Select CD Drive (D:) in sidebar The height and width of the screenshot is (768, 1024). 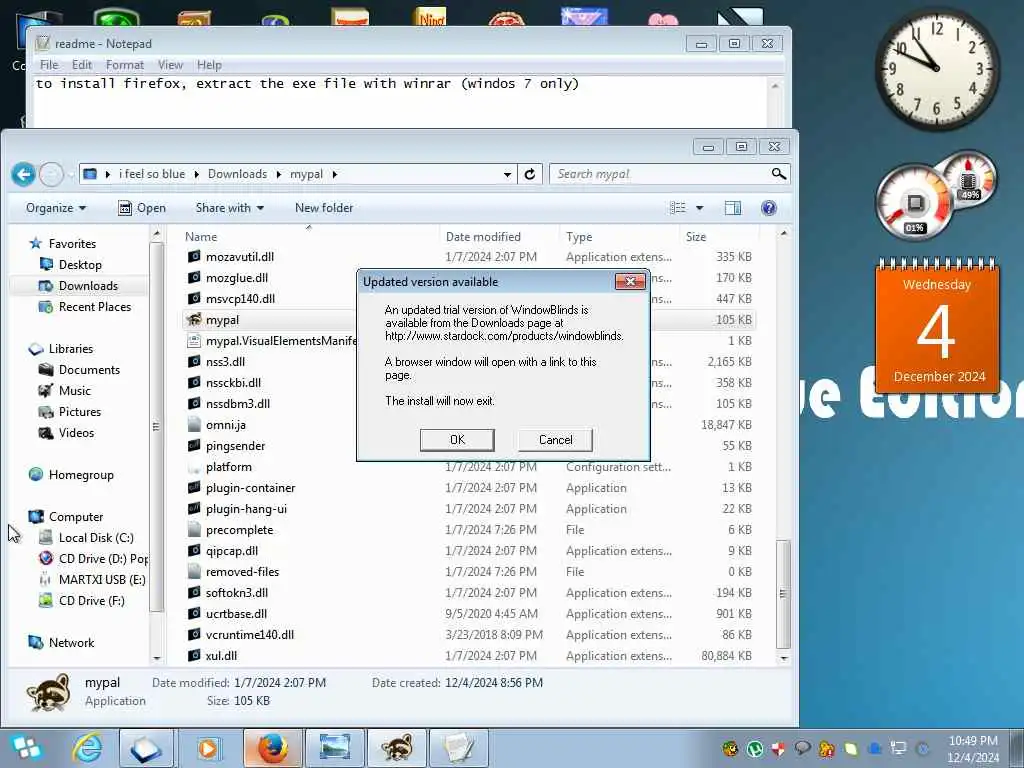point(93,558)
